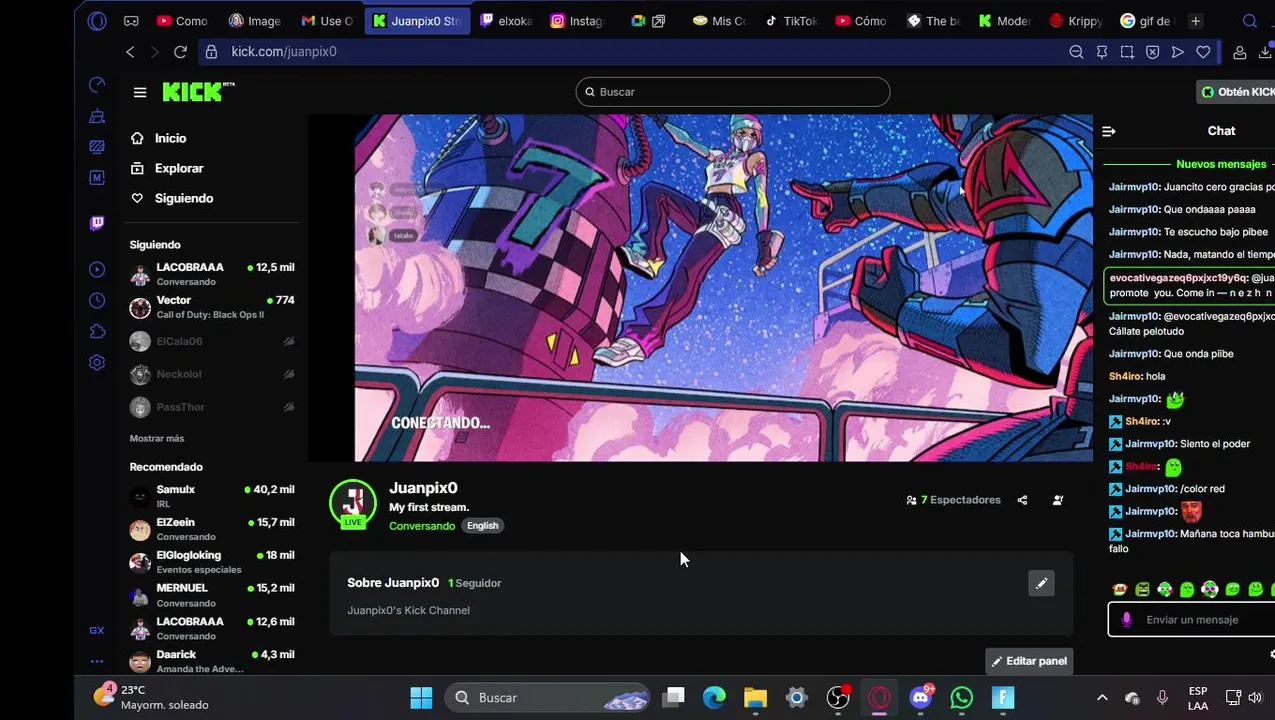Open offline channel ElCala06
The width and height of the screenshot is (1275, 720).
tap(212, 341)
